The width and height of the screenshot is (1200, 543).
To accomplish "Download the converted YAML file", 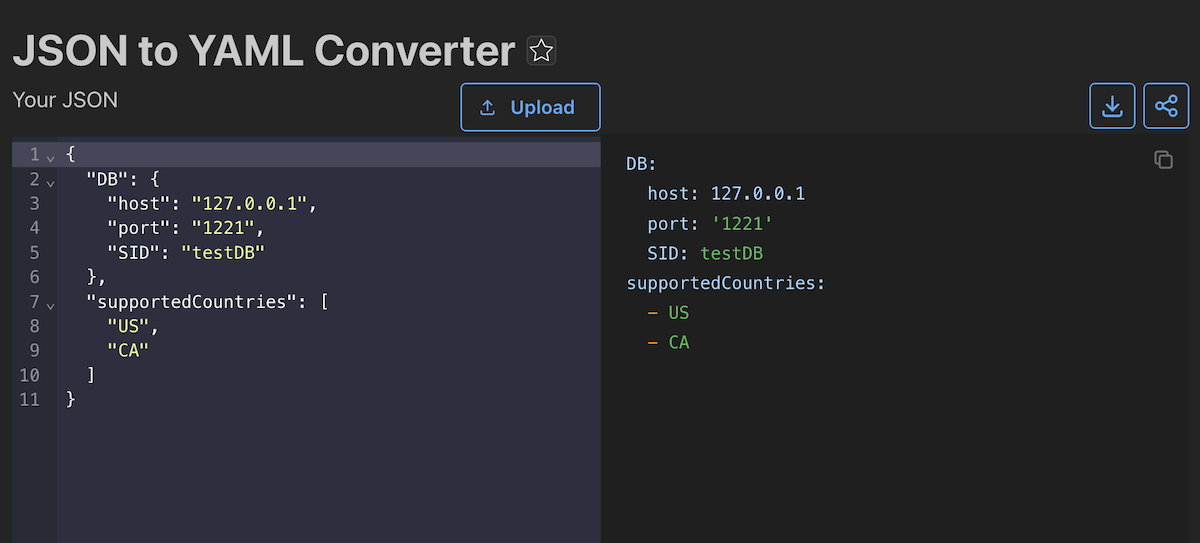I will tap(1112, 106).
